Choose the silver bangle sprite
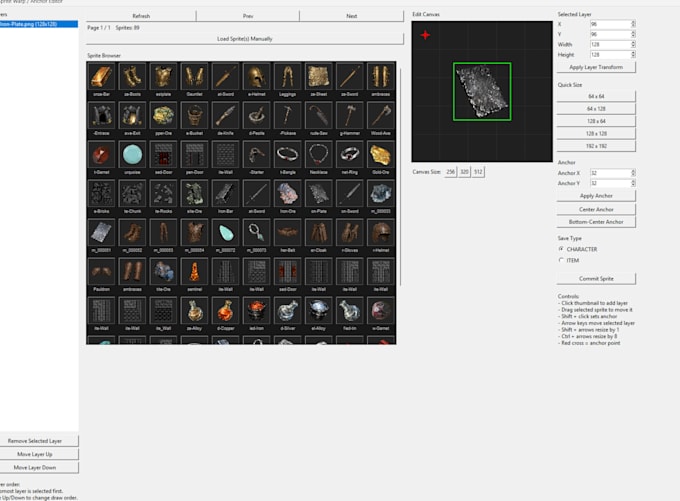This screenshot has height=501, width=680. [x=288, y=154]
